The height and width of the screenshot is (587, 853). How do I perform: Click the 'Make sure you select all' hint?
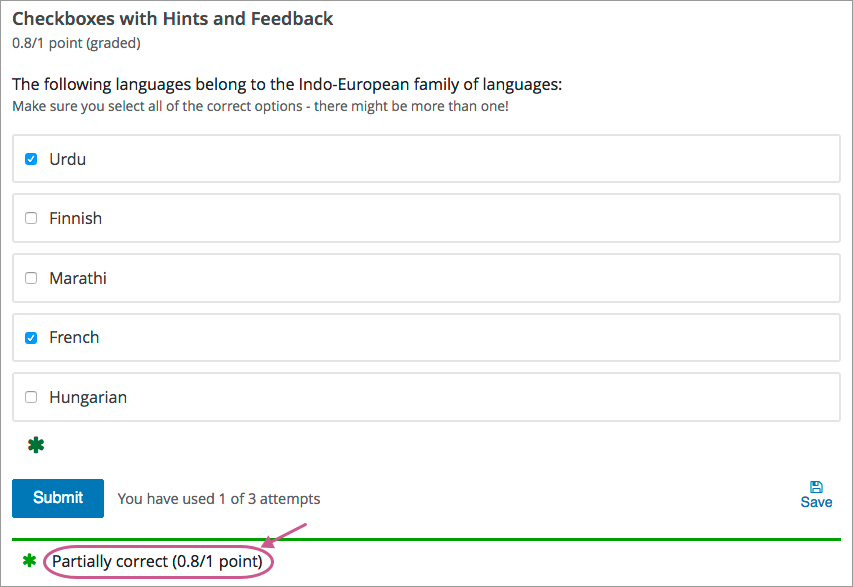point(260,106)
